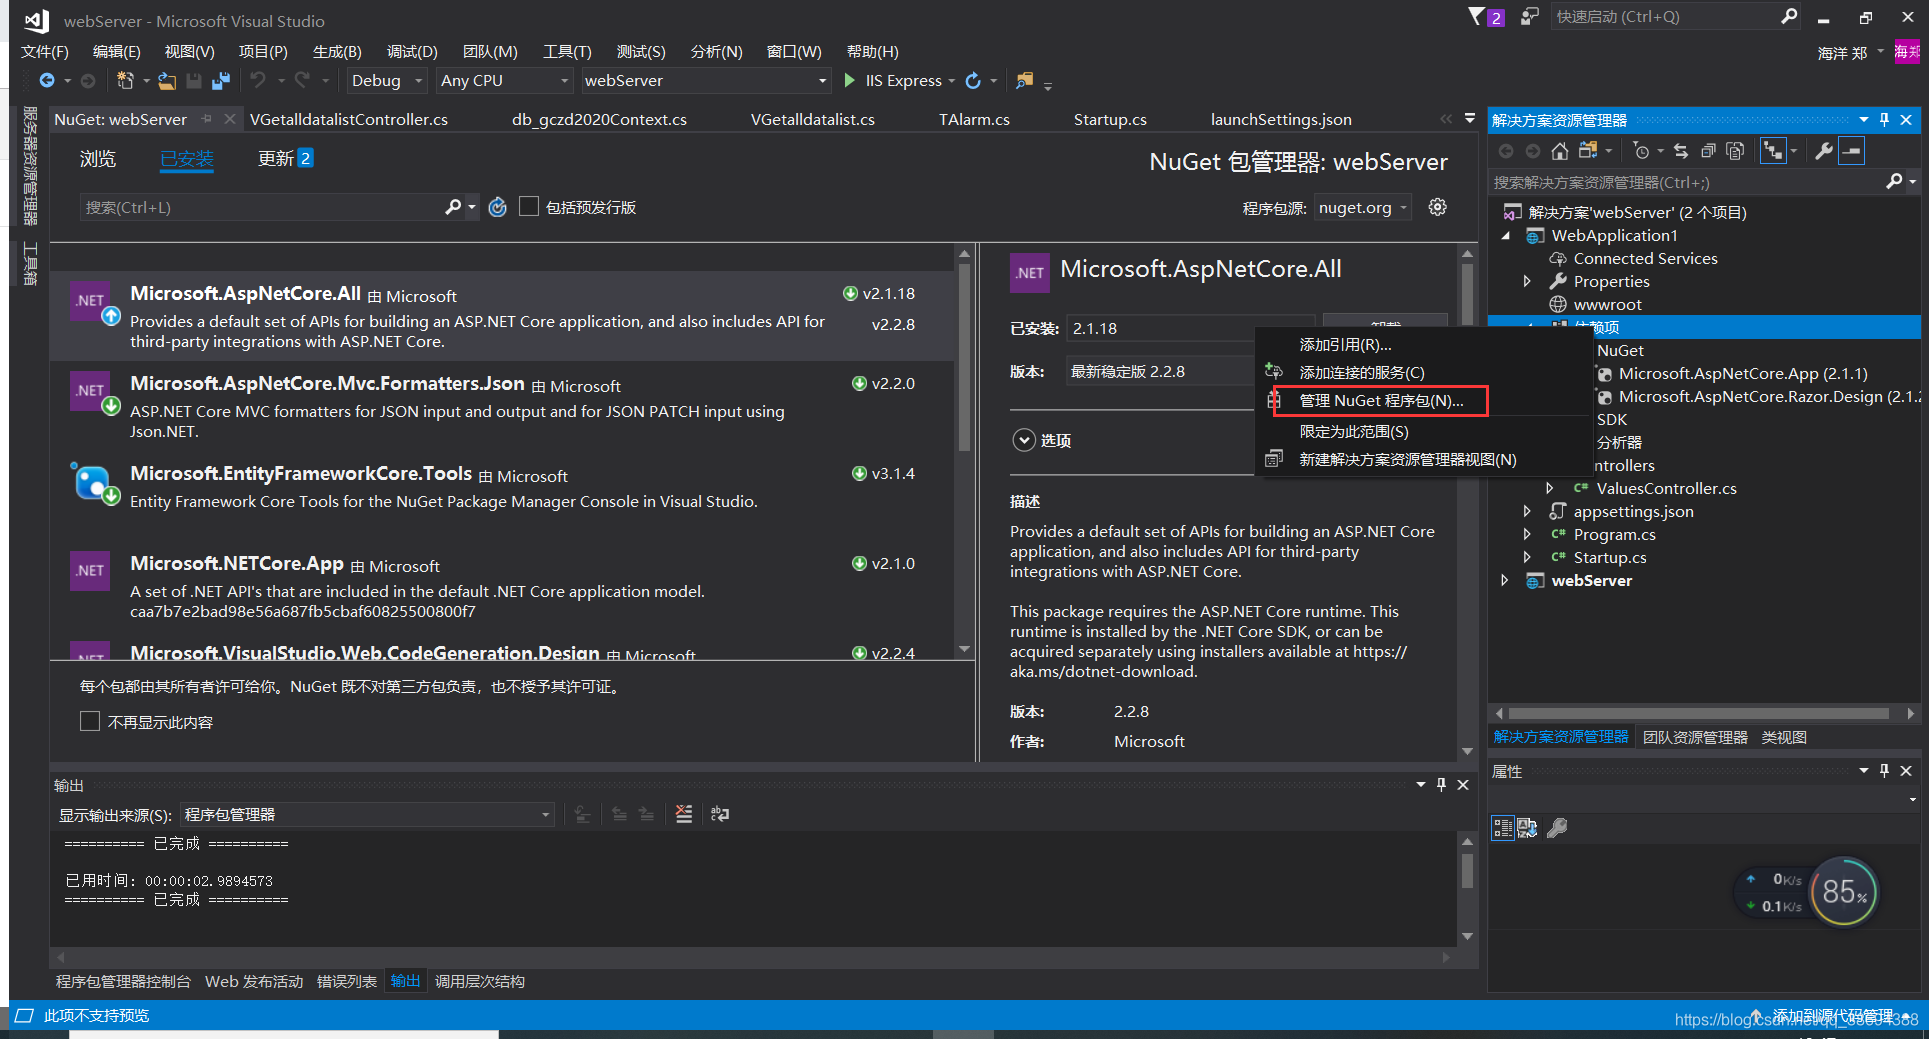The image size is (1929, 1039).
Task: Click the Solution Explorer horizontal scrollbar
Action: point(1698,713)
